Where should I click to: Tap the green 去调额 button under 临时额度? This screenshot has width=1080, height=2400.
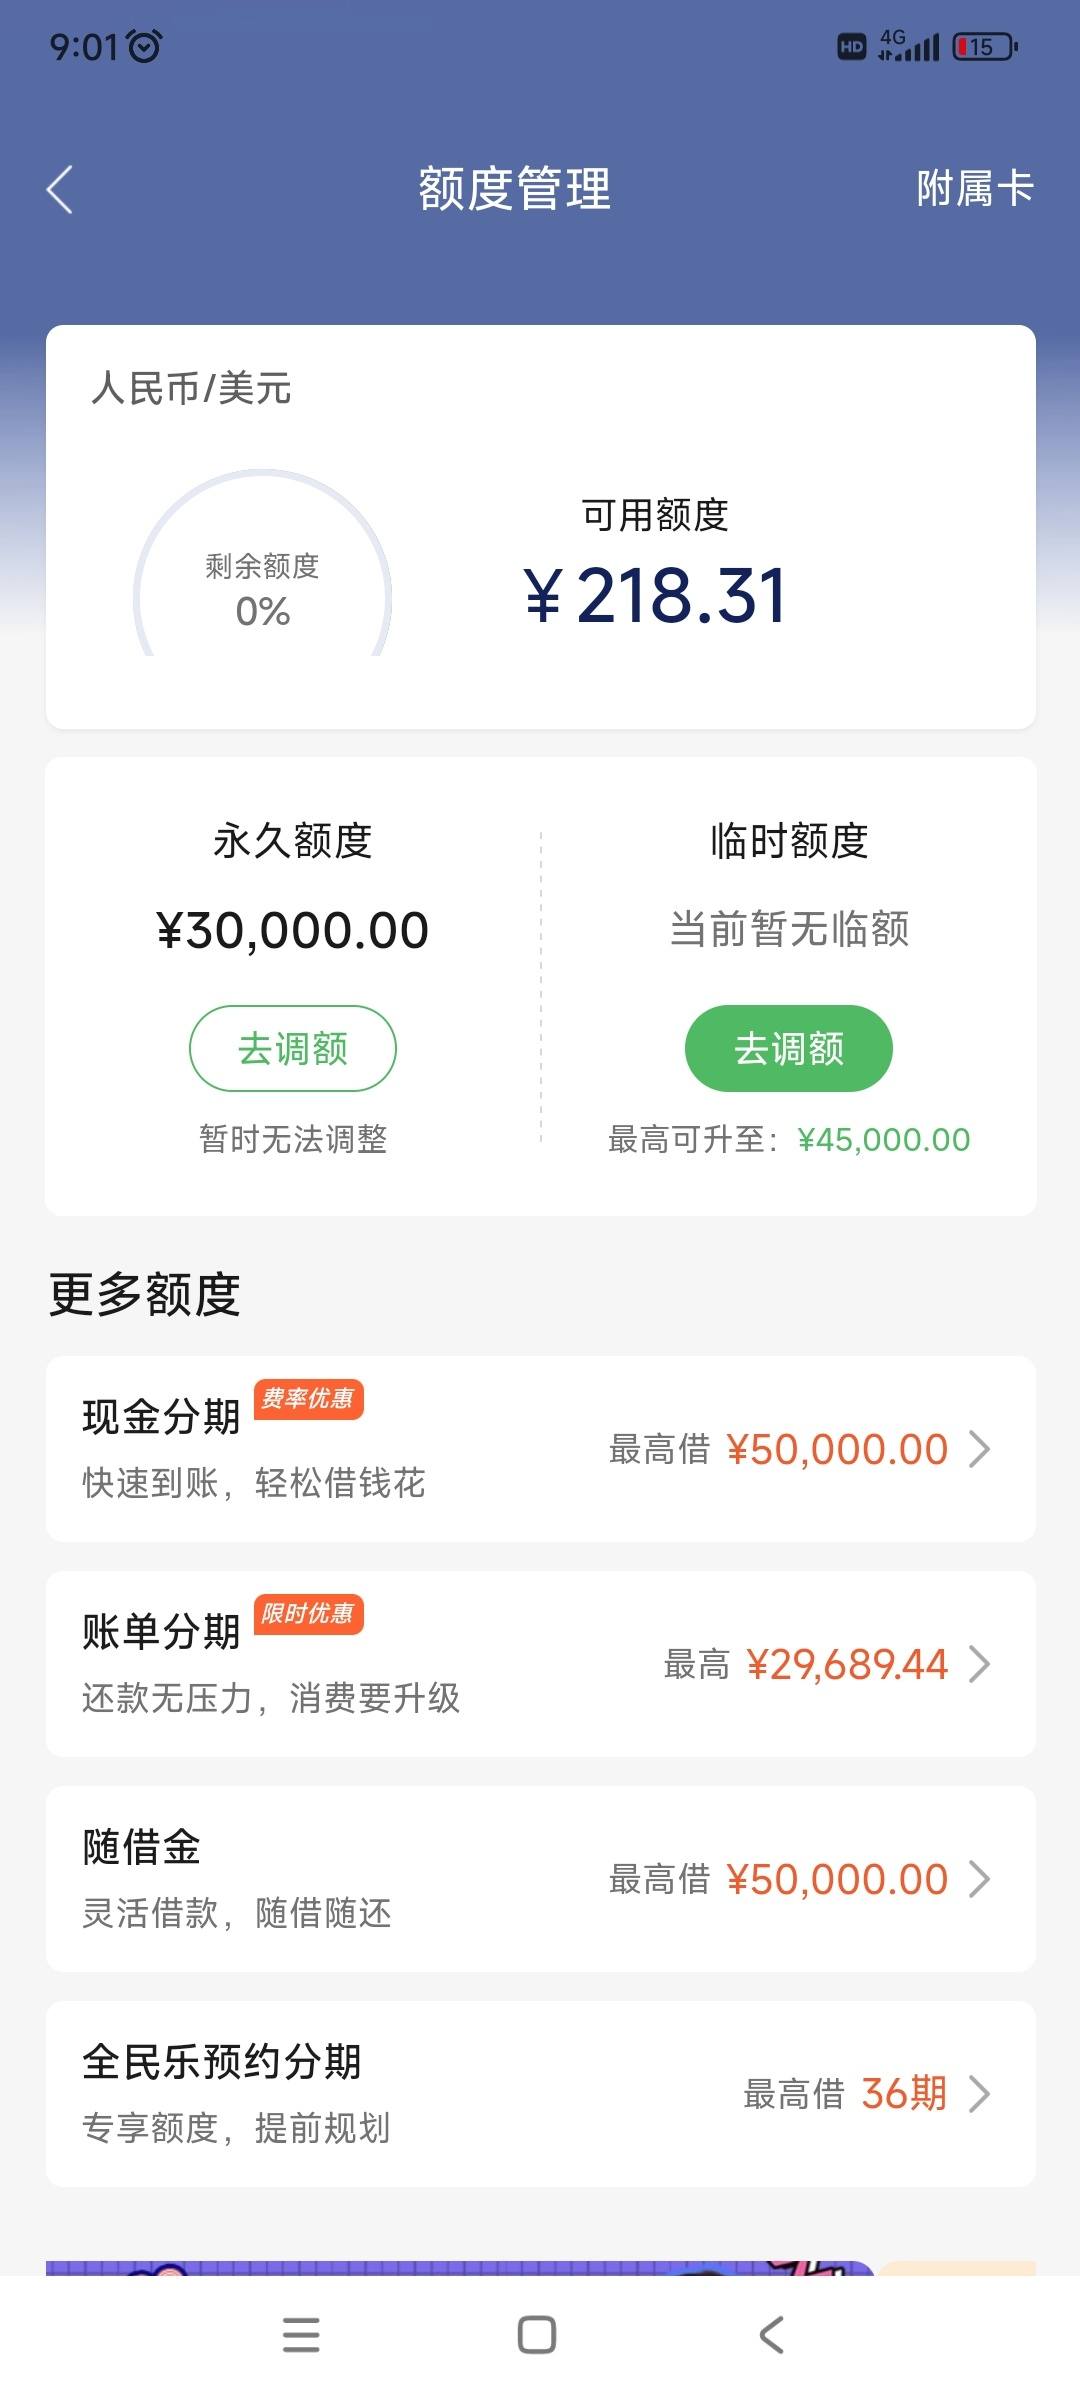(x=789, y=1048)
